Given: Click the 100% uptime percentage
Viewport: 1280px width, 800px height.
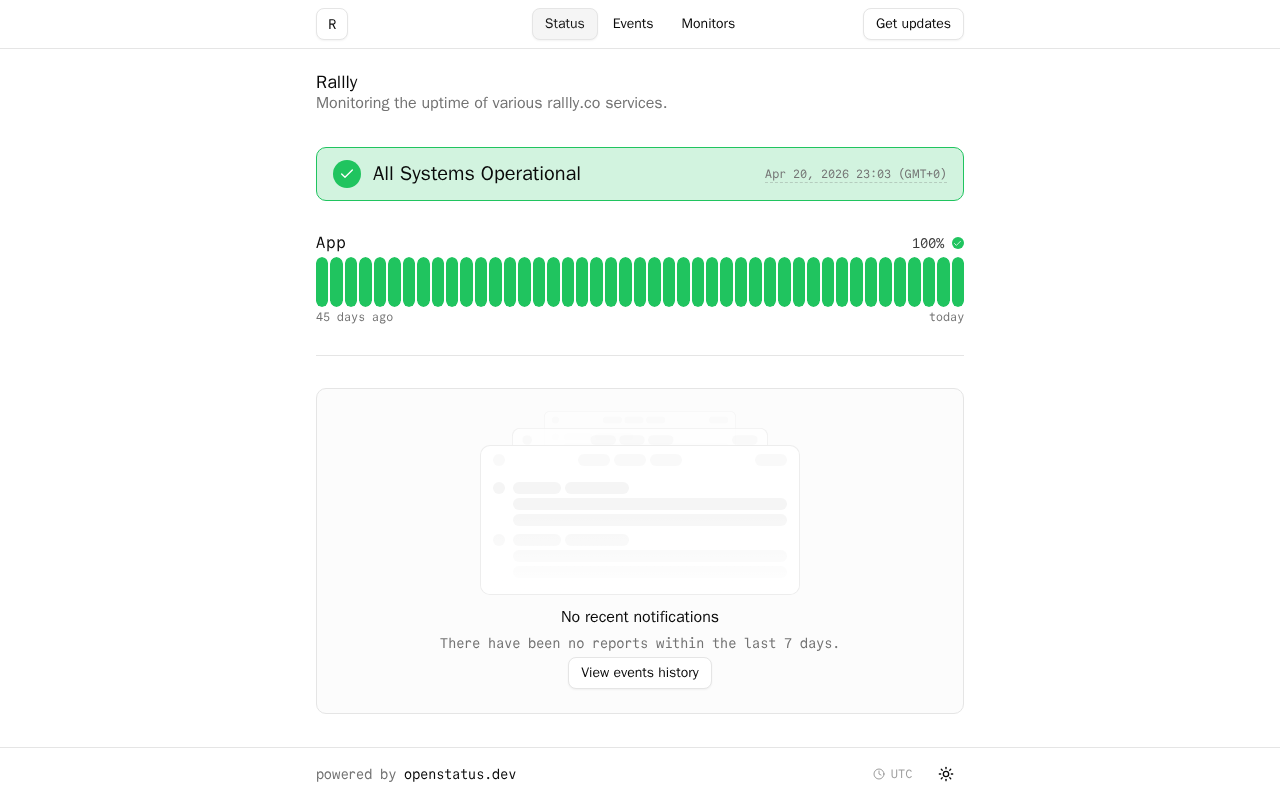Looking at the screenshot, I should click(x=928, y=243).
